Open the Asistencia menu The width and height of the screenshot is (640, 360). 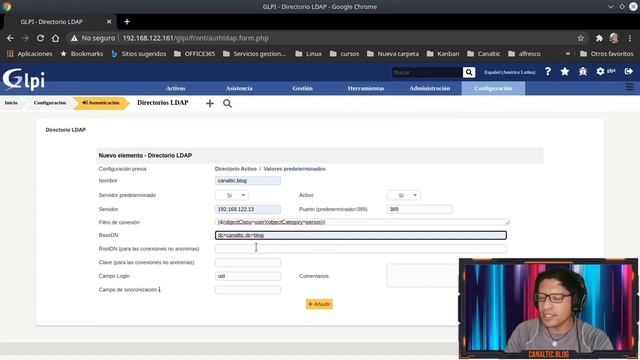(239, 88)
